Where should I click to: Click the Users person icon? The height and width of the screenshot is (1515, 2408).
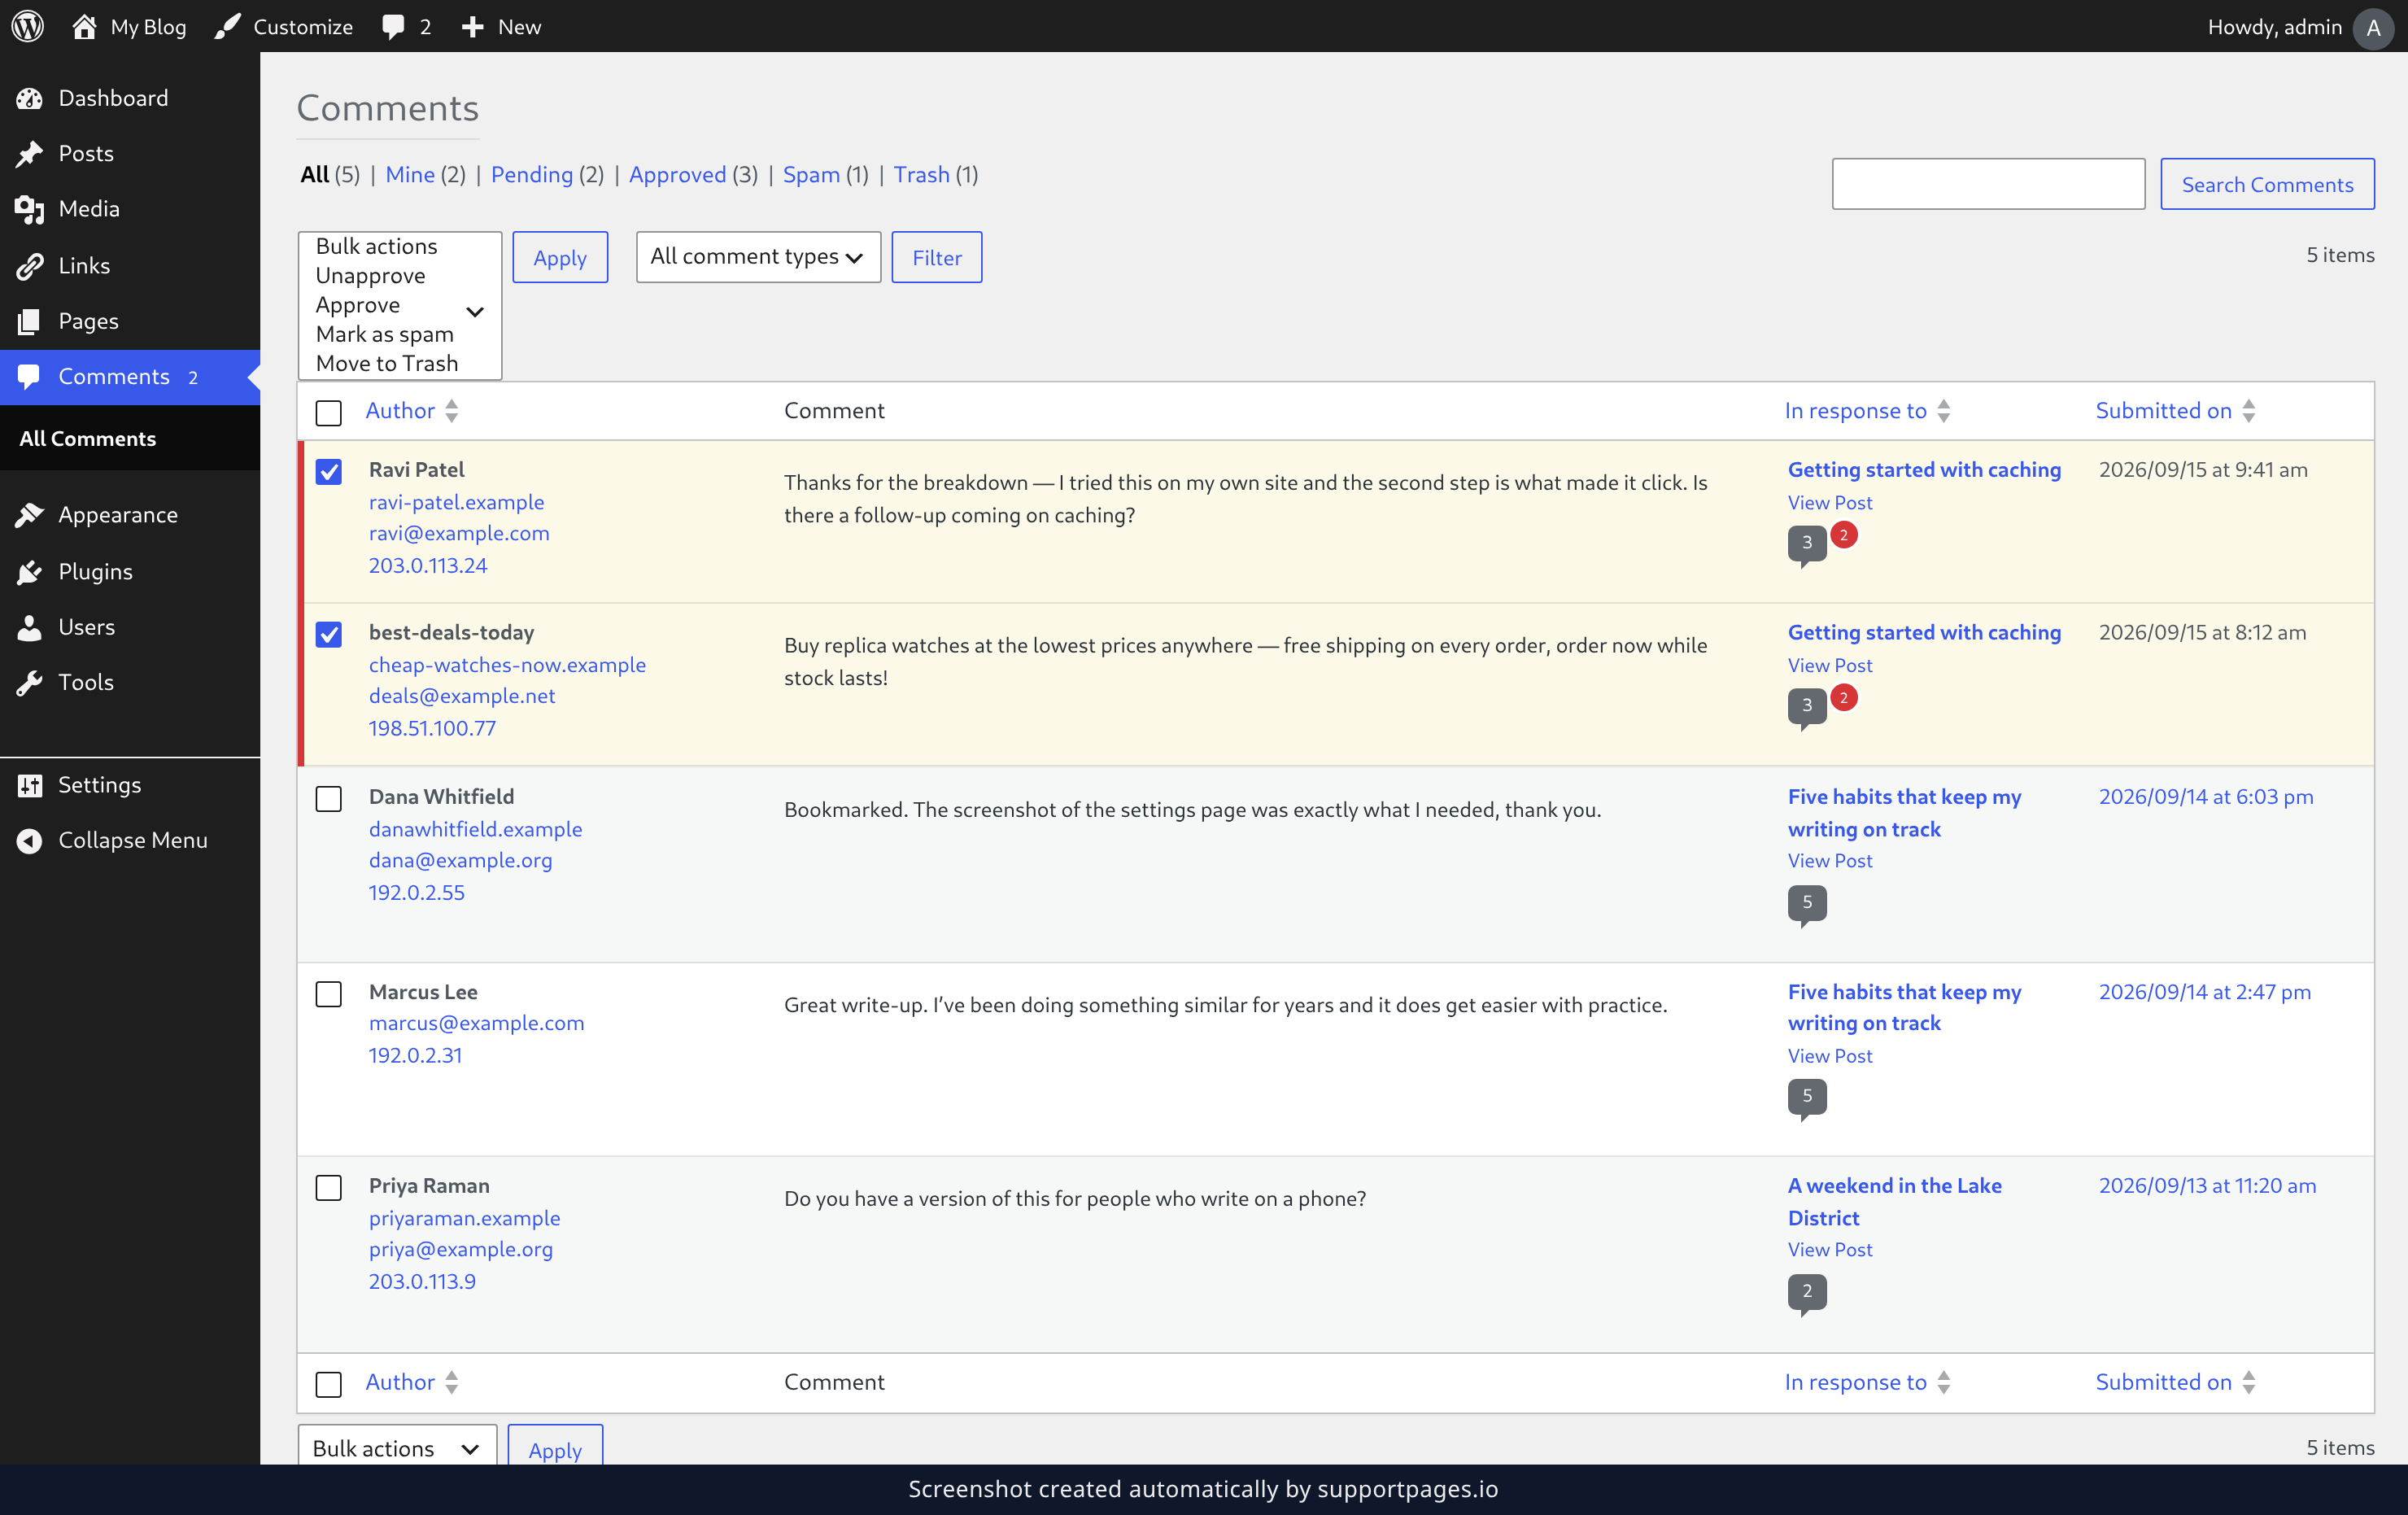point(29,627)
